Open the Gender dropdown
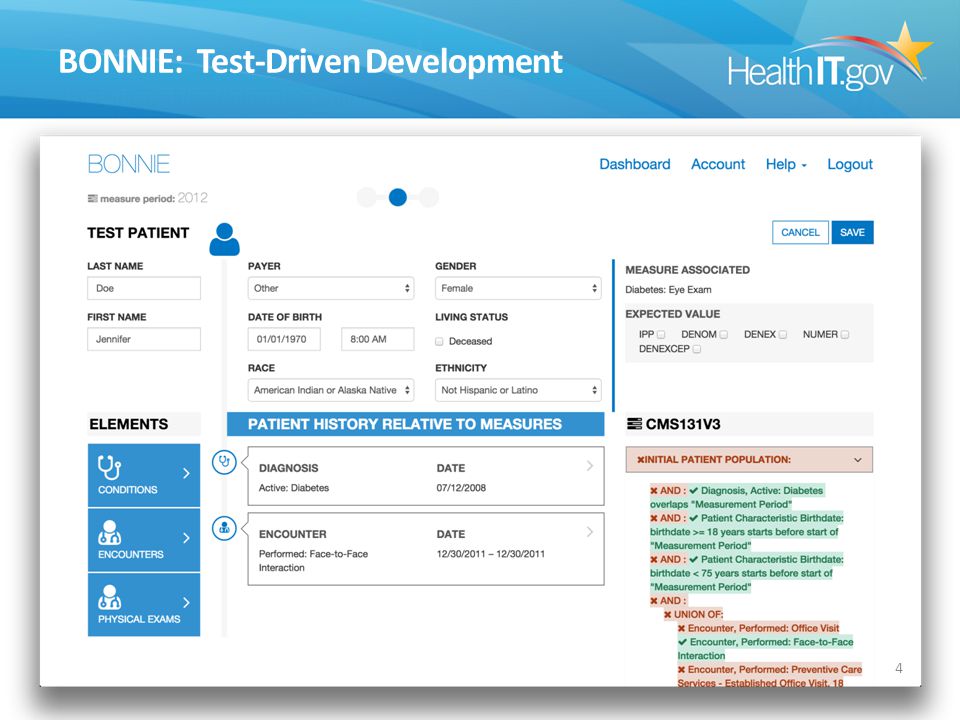960x720 pixels. 518,288
